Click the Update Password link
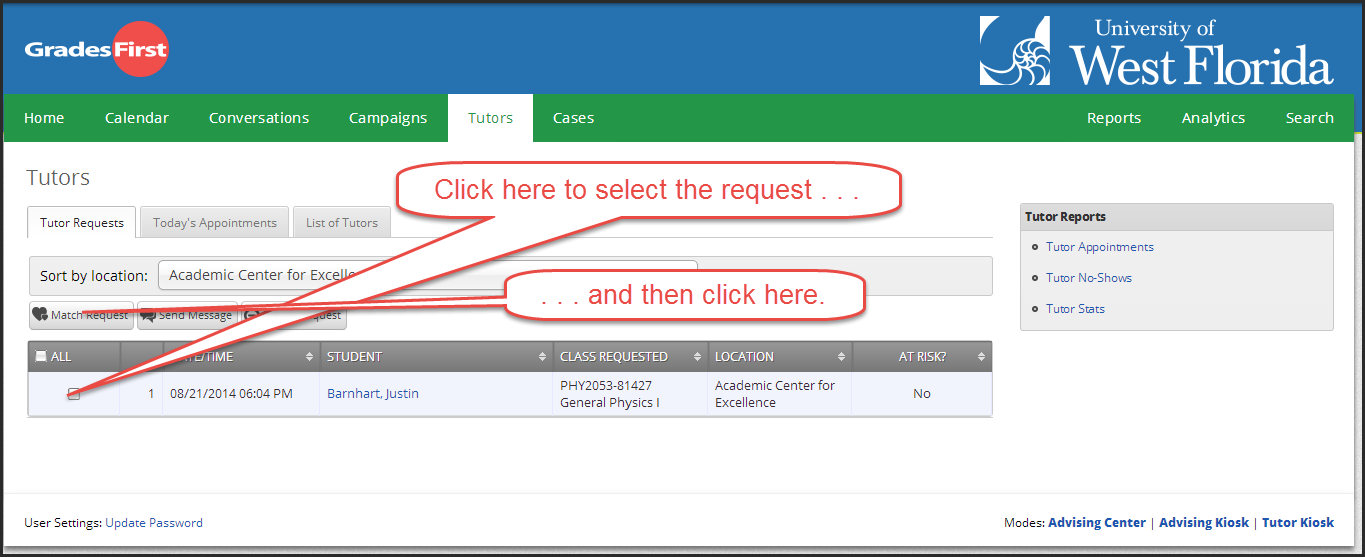This screenshot has width=1365, height=557. (x=154, y=523)
